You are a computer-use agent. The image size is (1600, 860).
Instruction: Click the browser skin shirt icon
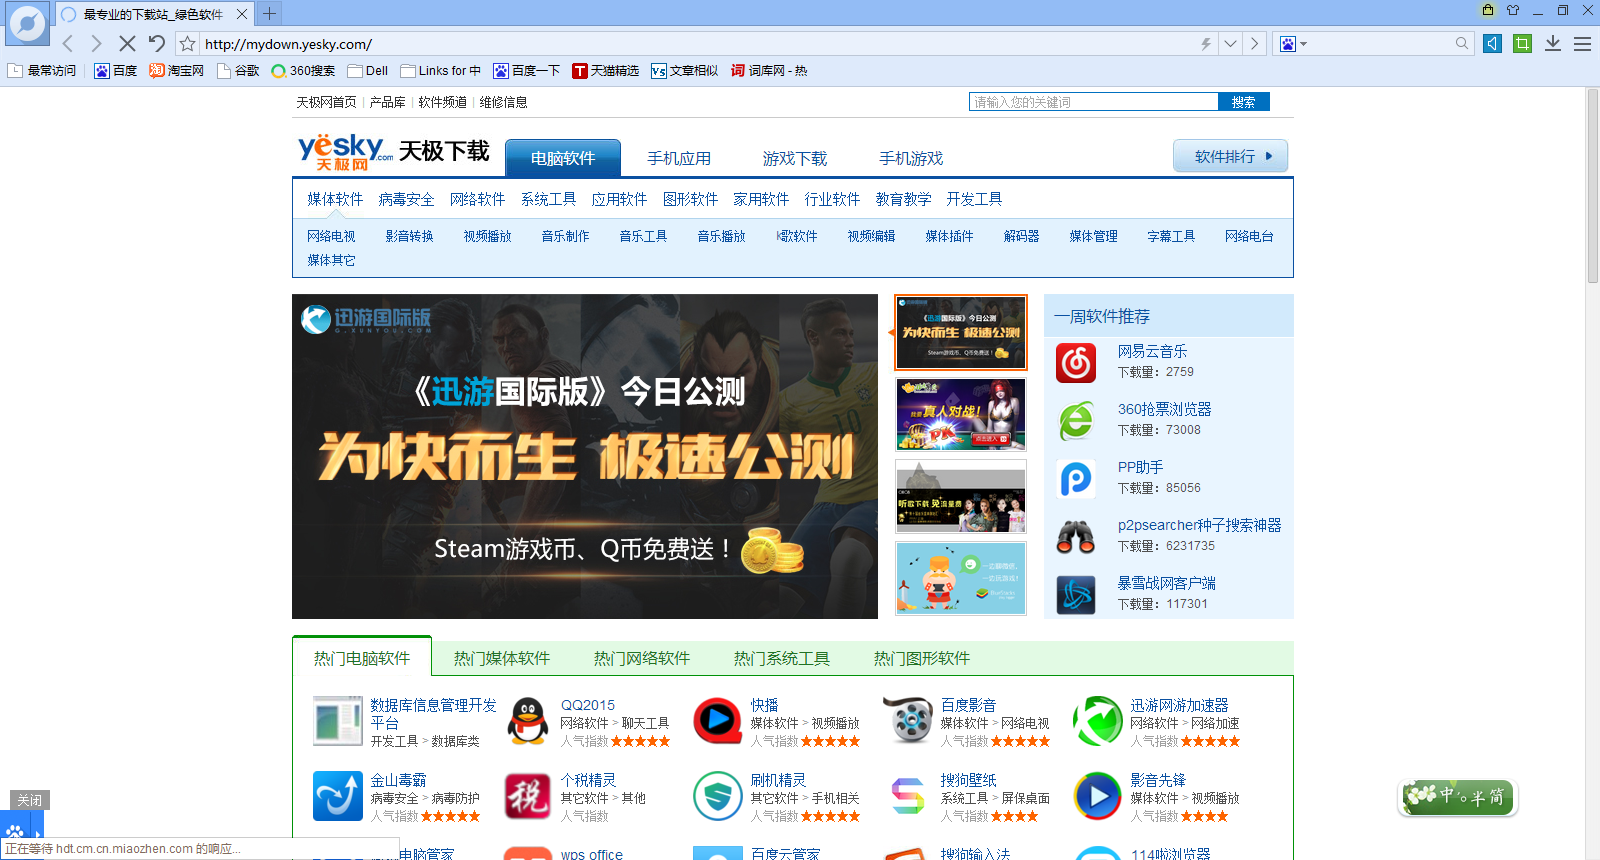tap(1513, 10)
